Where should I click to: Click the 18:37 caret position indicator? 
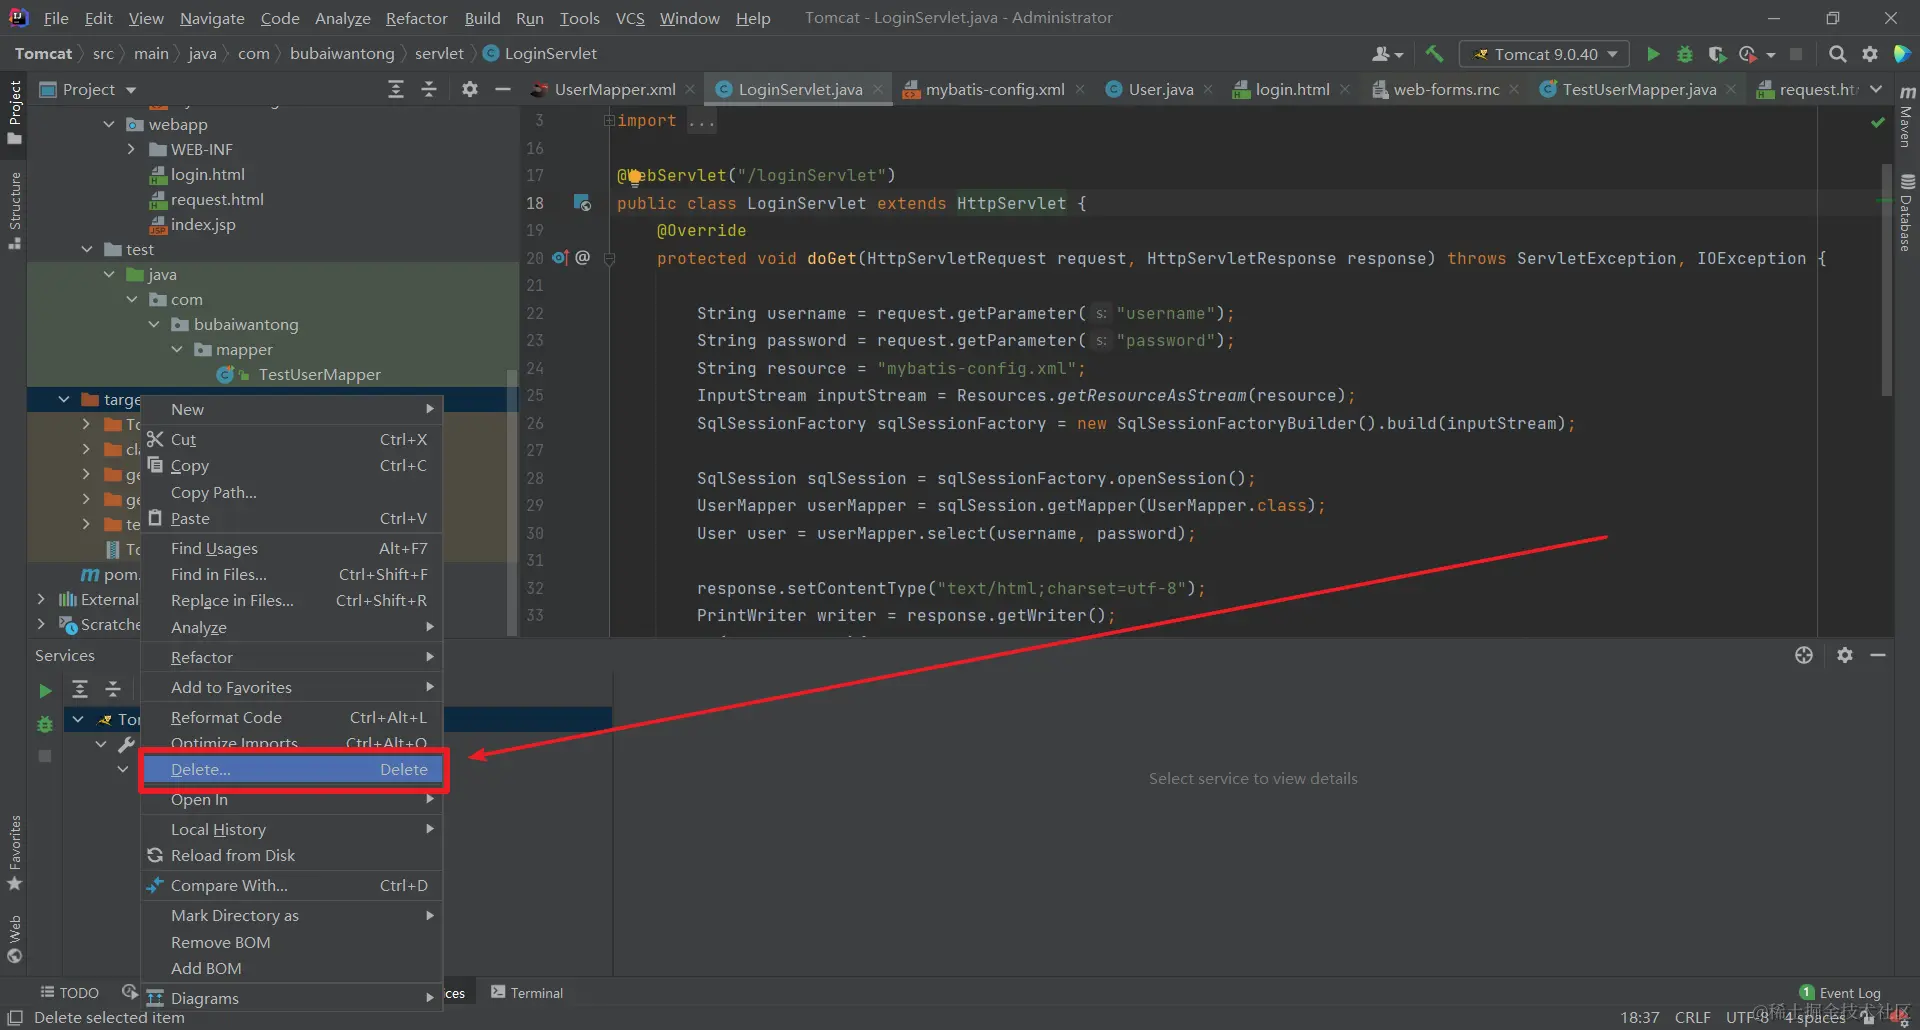coord(1639,1018)
